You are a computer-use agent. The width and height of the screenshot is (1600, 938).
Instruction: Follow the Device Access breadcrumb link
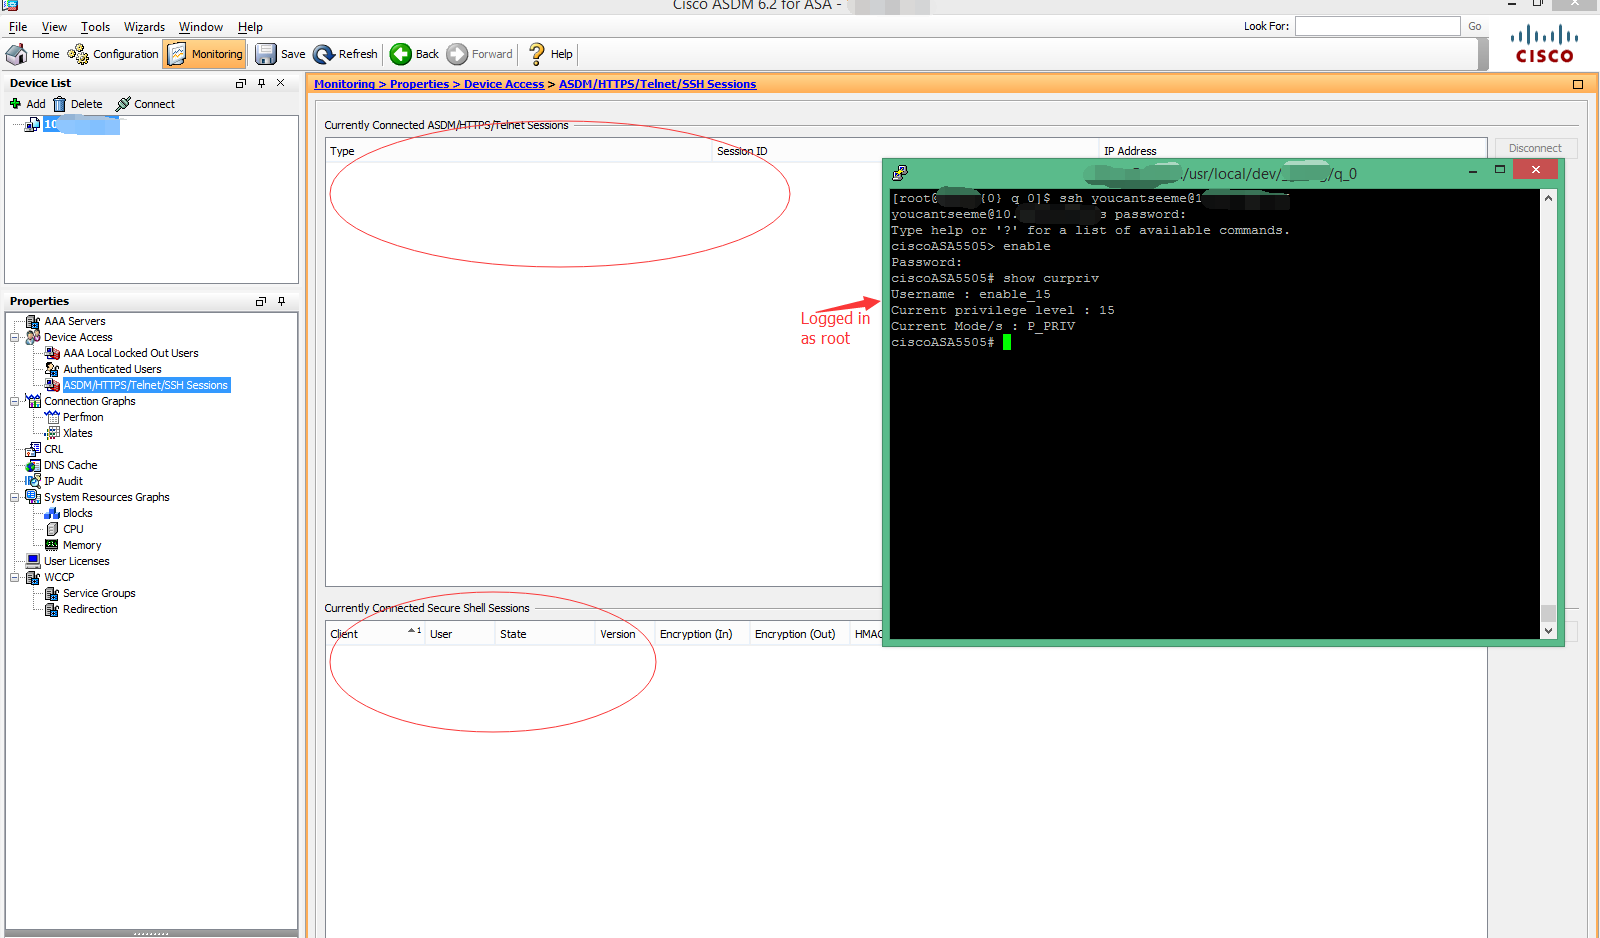pyautogui.click(x=504, y=84)
